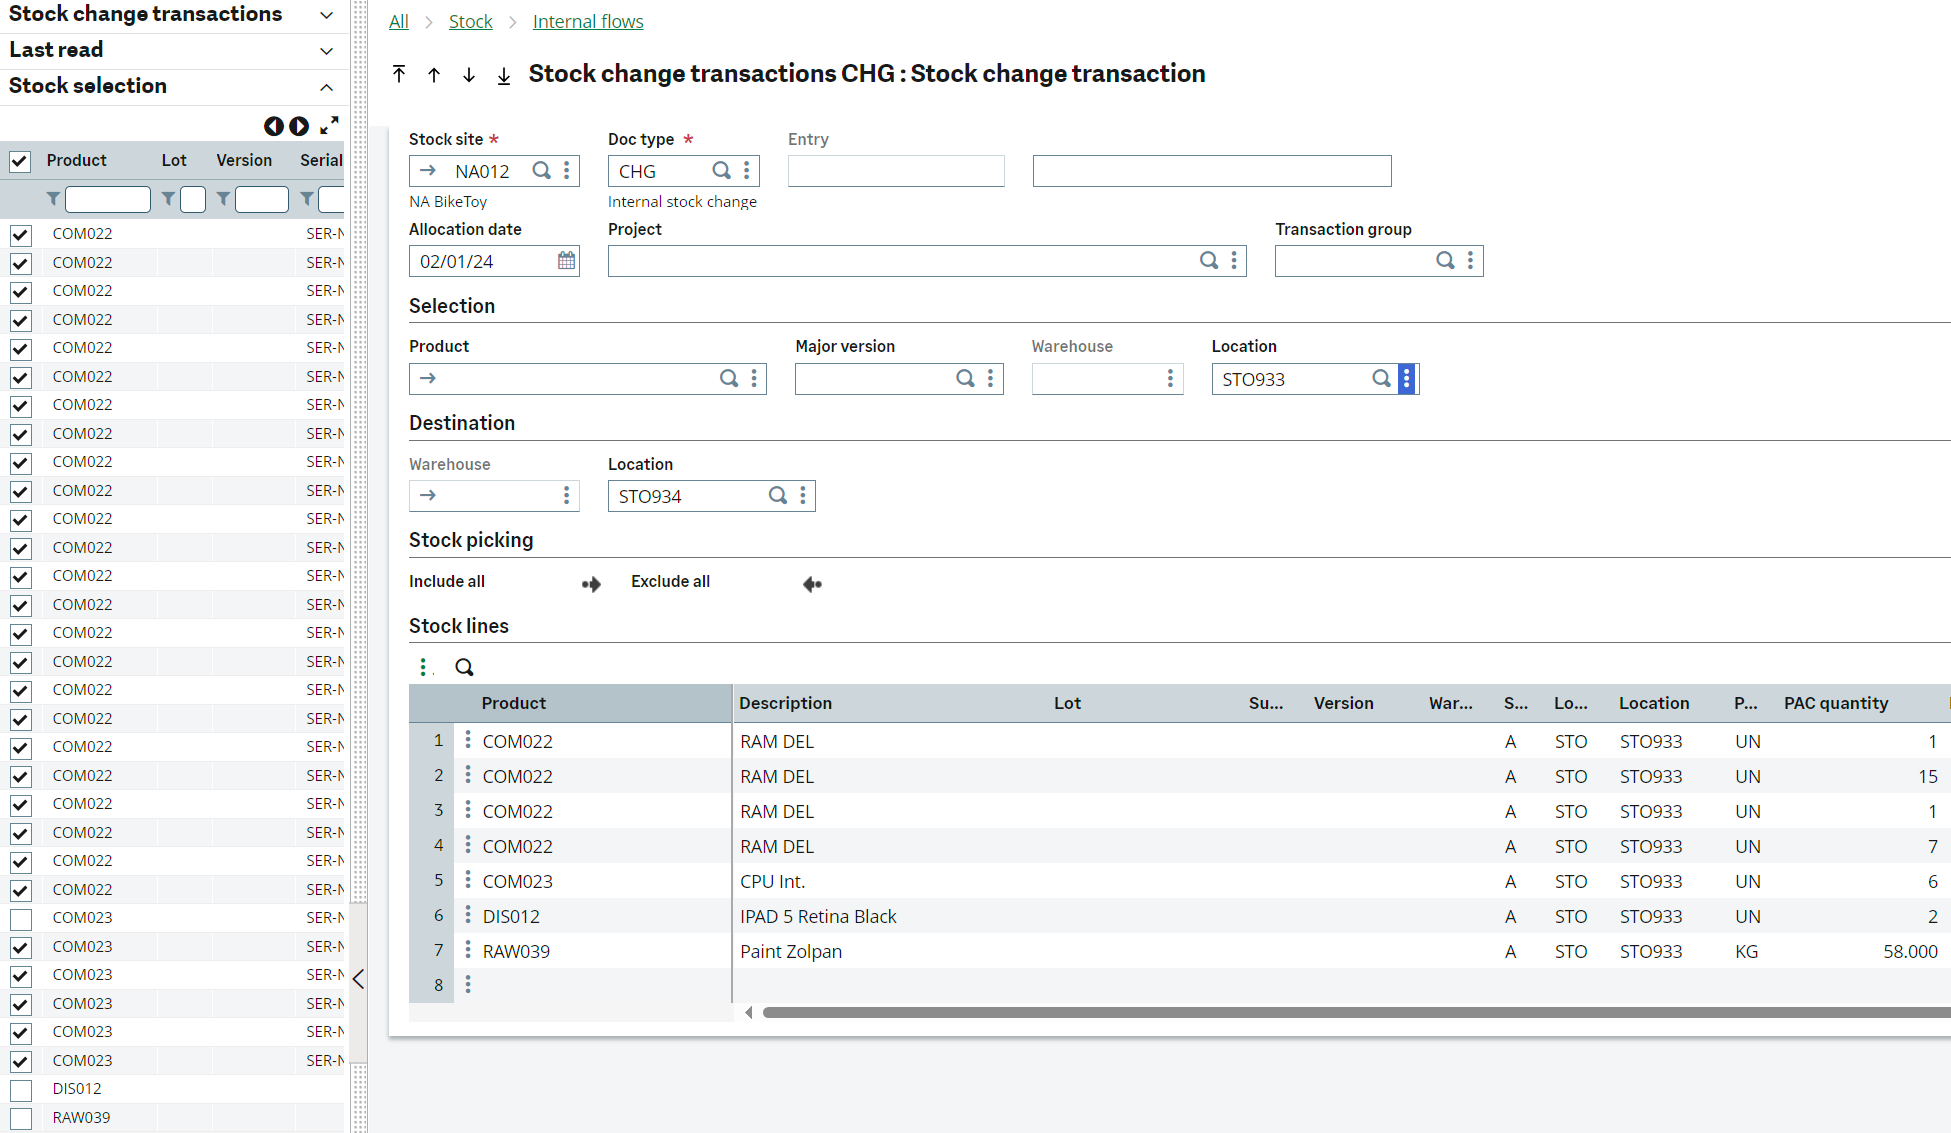Click the Include all arrow icon
The width and height of the screenshot is (1951, 1133).
pos(591,583)
